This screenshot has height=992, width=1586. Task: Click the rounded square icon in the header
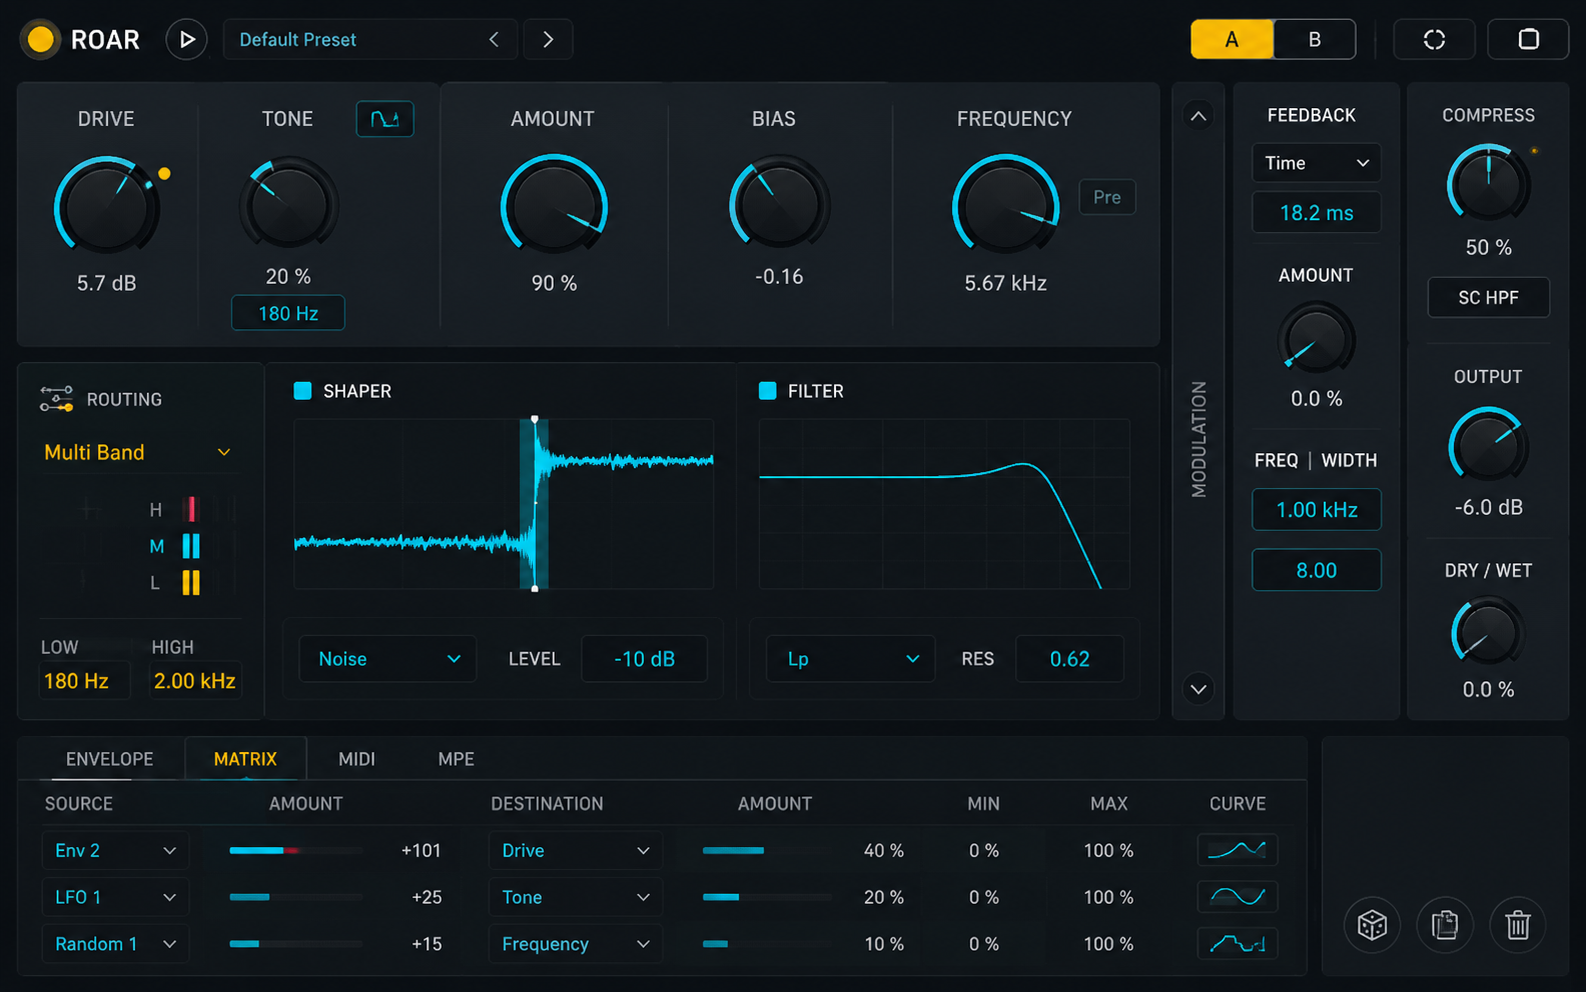[x=1528, y=40]
